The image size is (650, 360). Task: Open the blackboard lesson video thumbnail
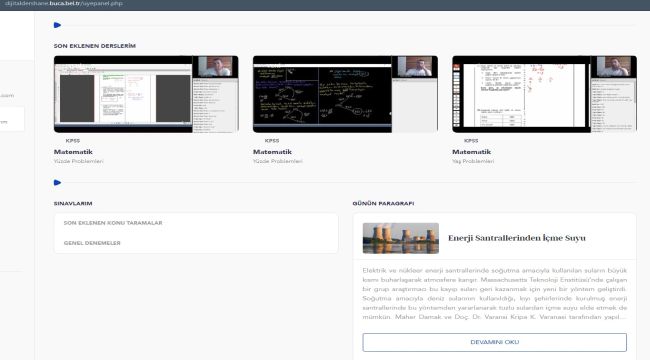[345, 94]
